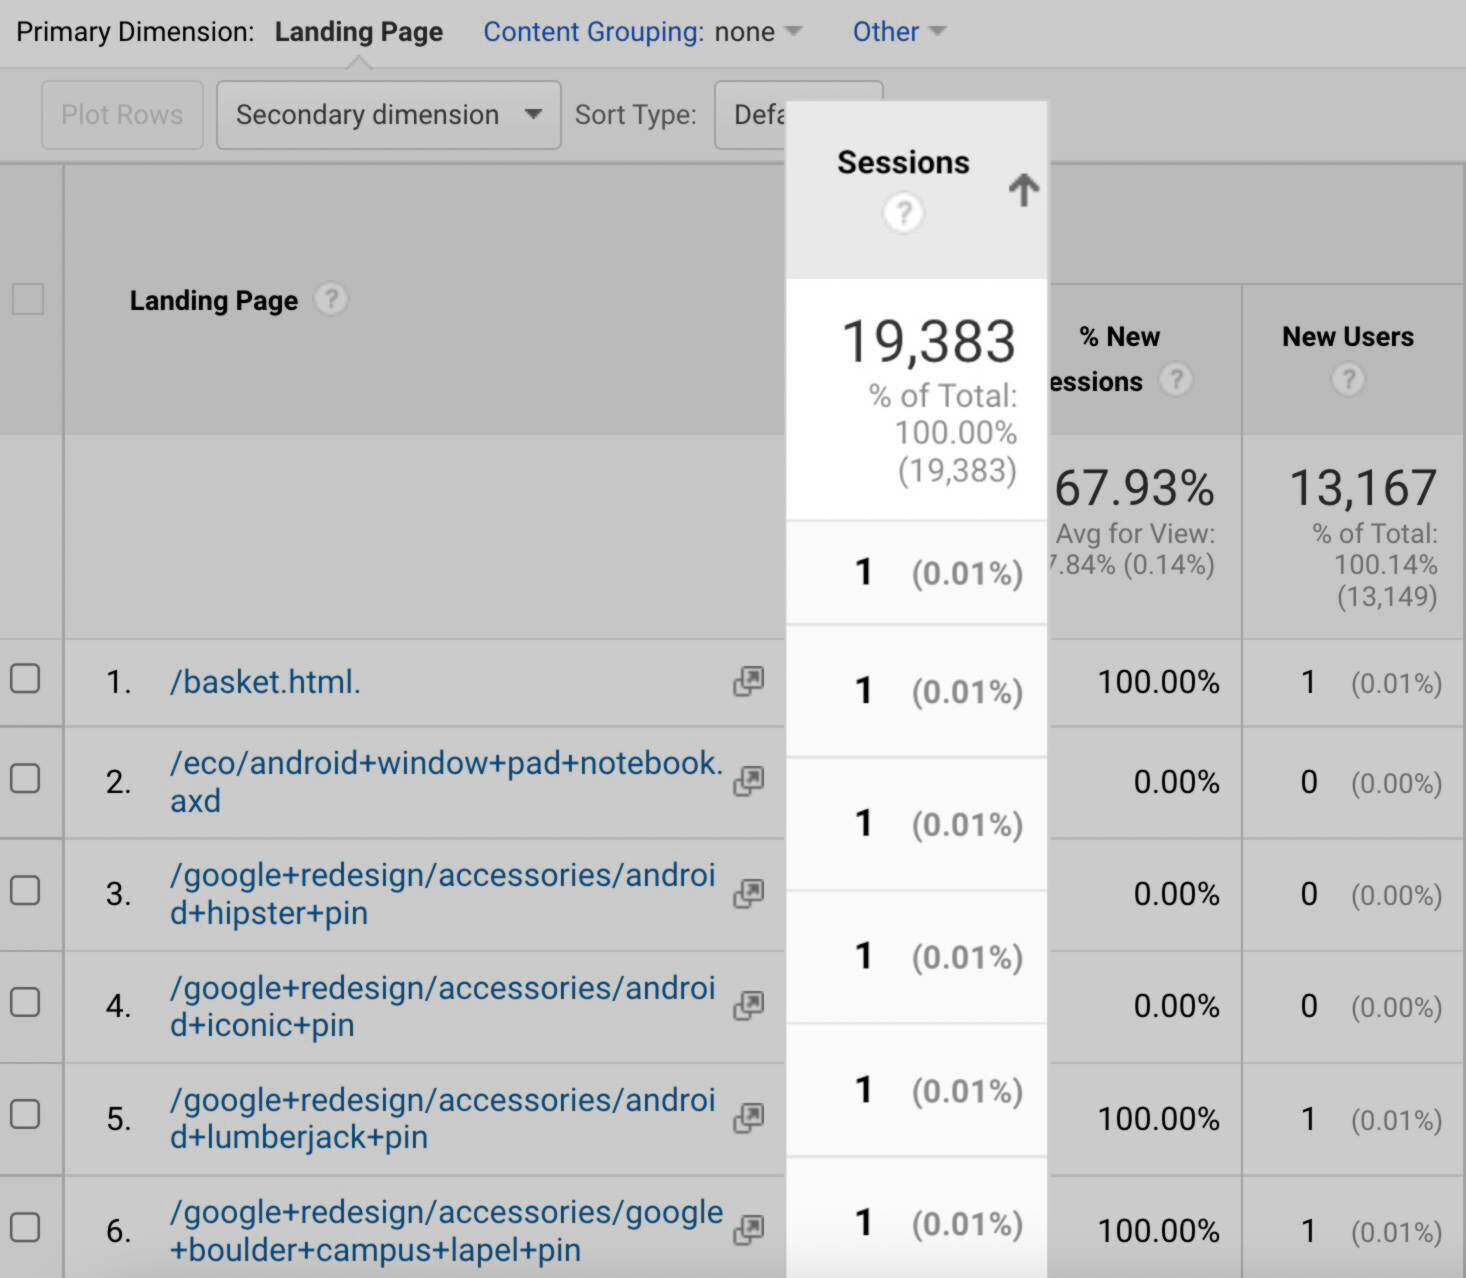Viewport: 1466px width, 1278px height.
Task: Toggle the Sessions sort direction arrow
Action: (x=1023, y=190)
